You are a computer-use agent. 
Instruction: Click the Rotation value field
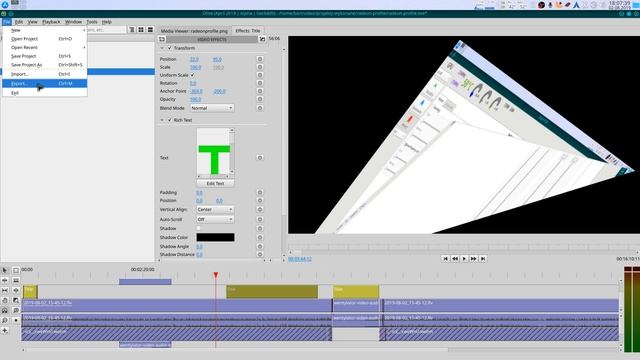point(193,83)
